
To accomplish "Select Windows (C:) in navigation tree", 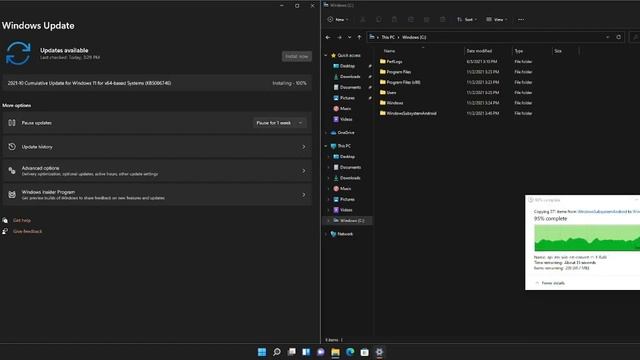I will (x=348, y=220).
